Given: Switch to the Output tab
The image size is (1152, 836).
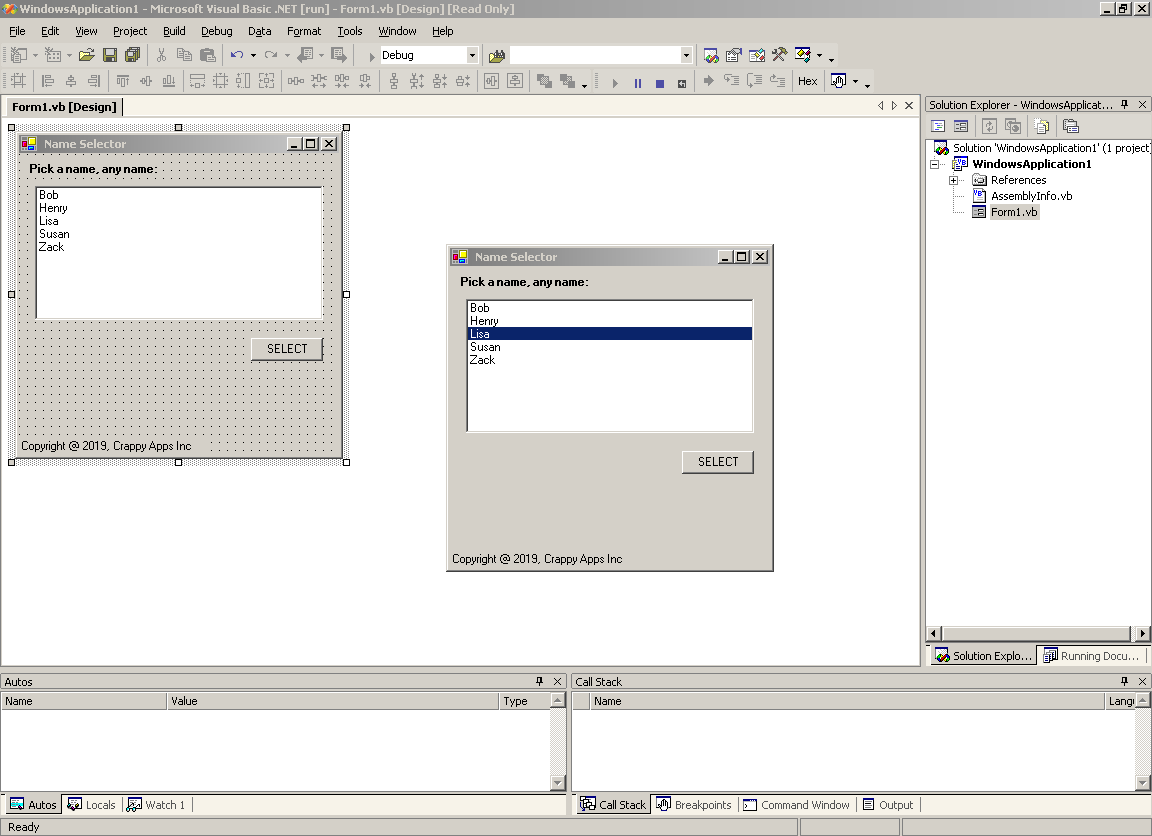Looking at the screenshot, I should [x=888, y=805].
